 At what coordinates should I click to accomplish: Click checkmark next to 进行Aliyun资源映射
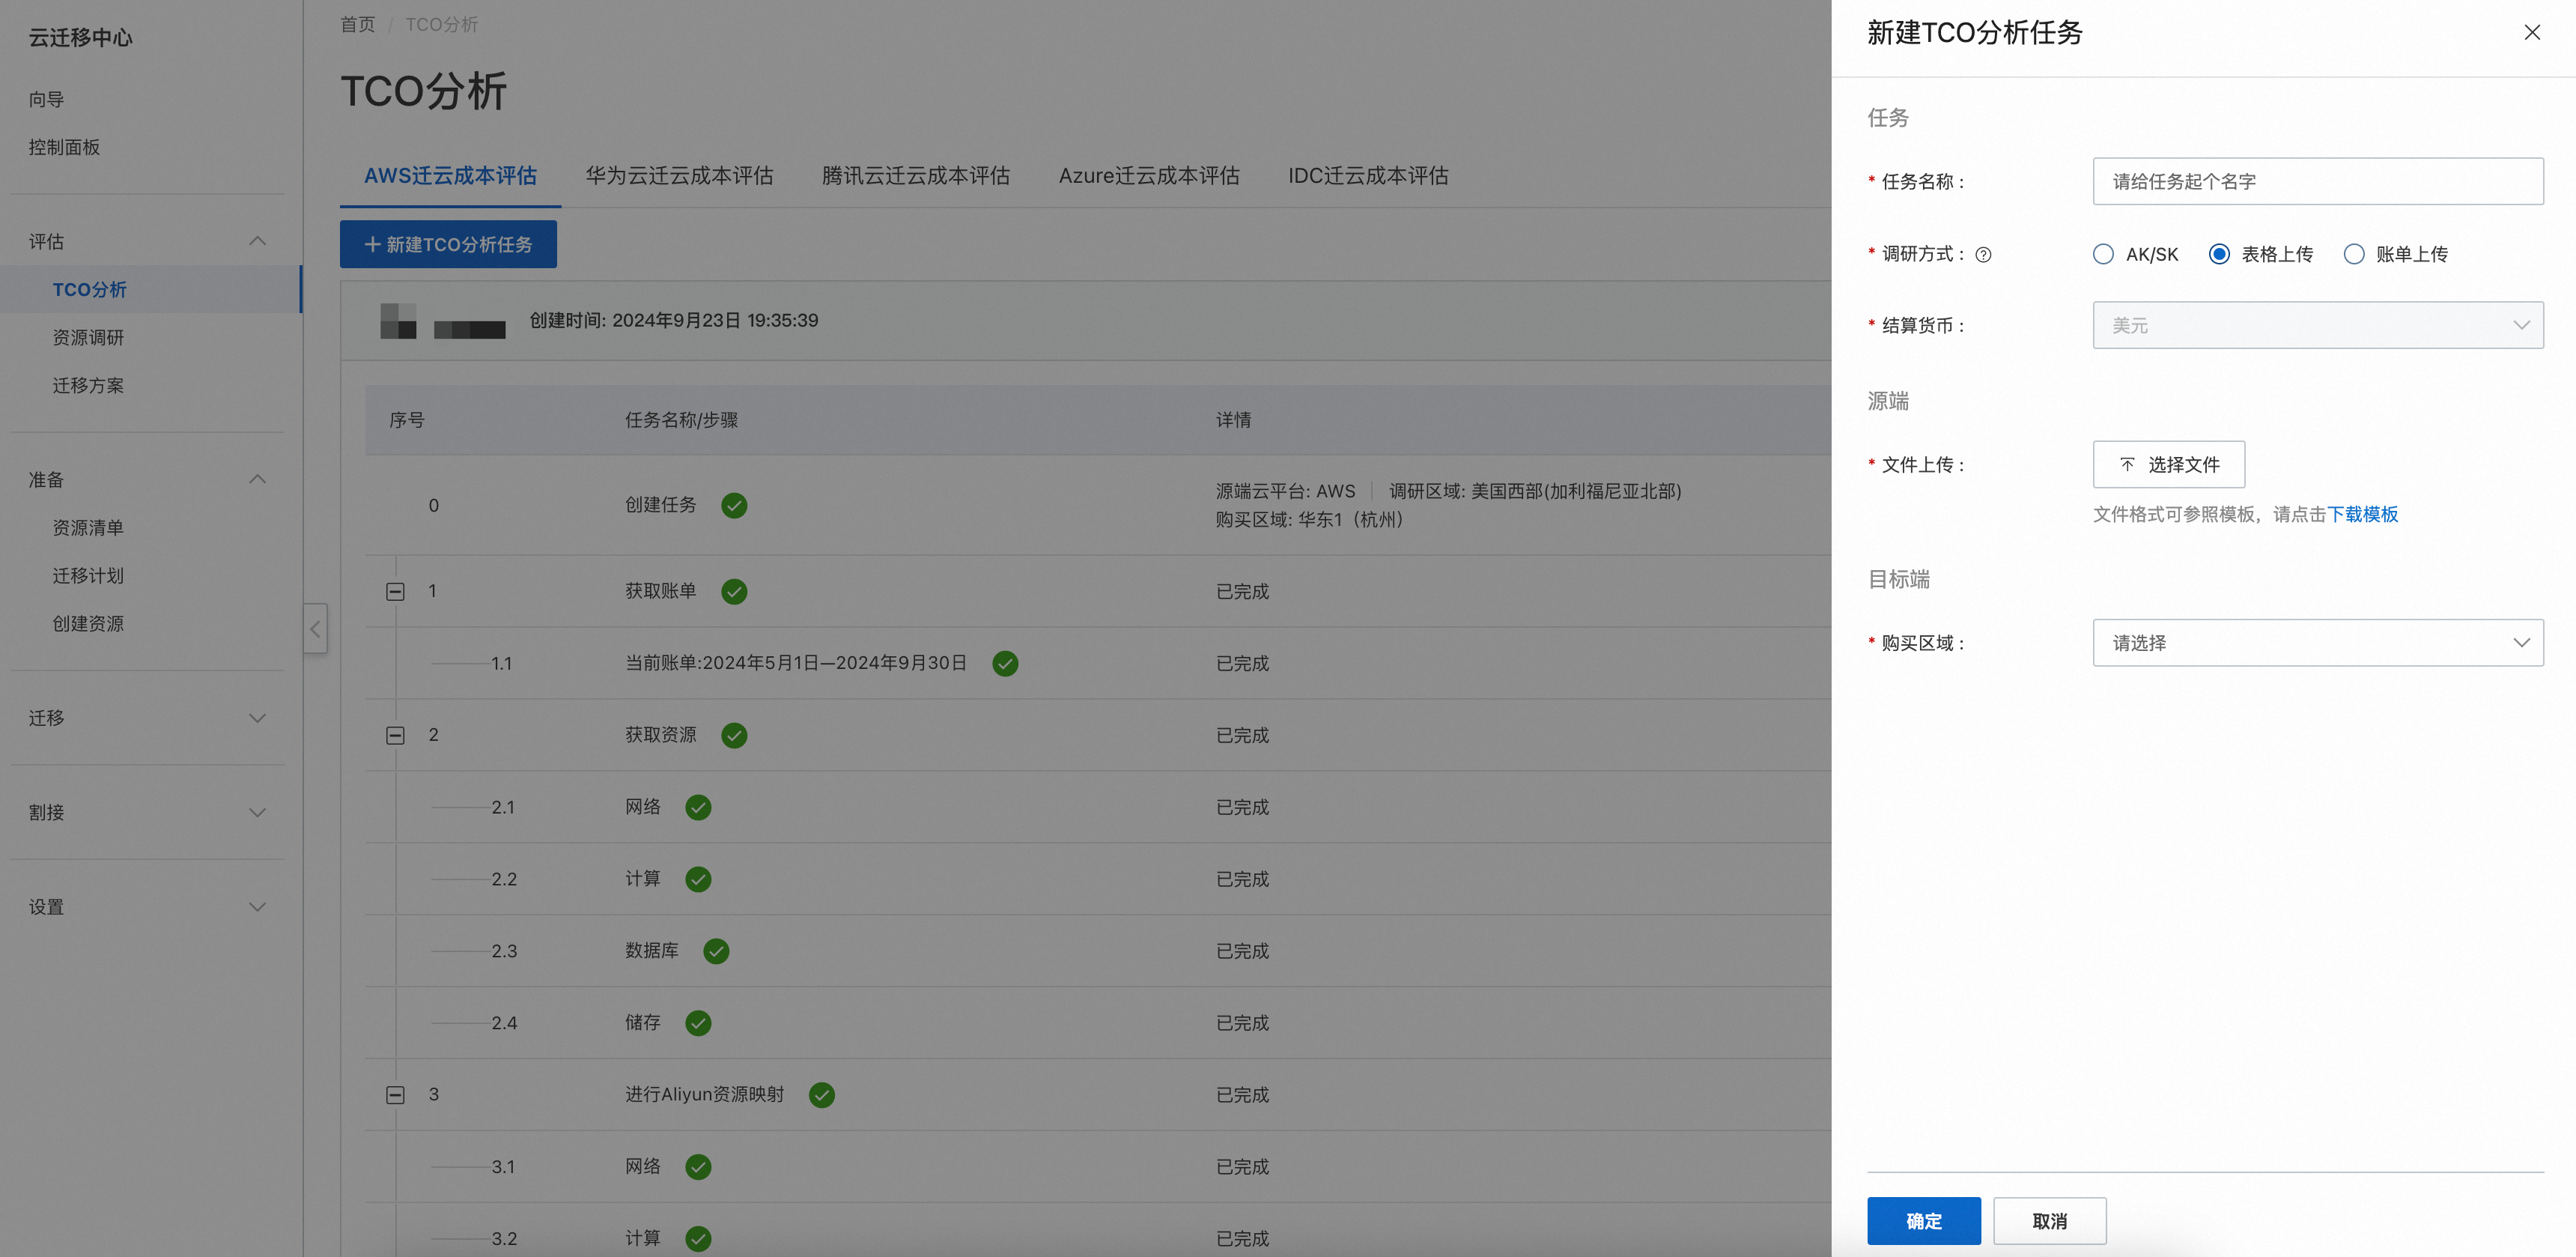point(822,1095)
